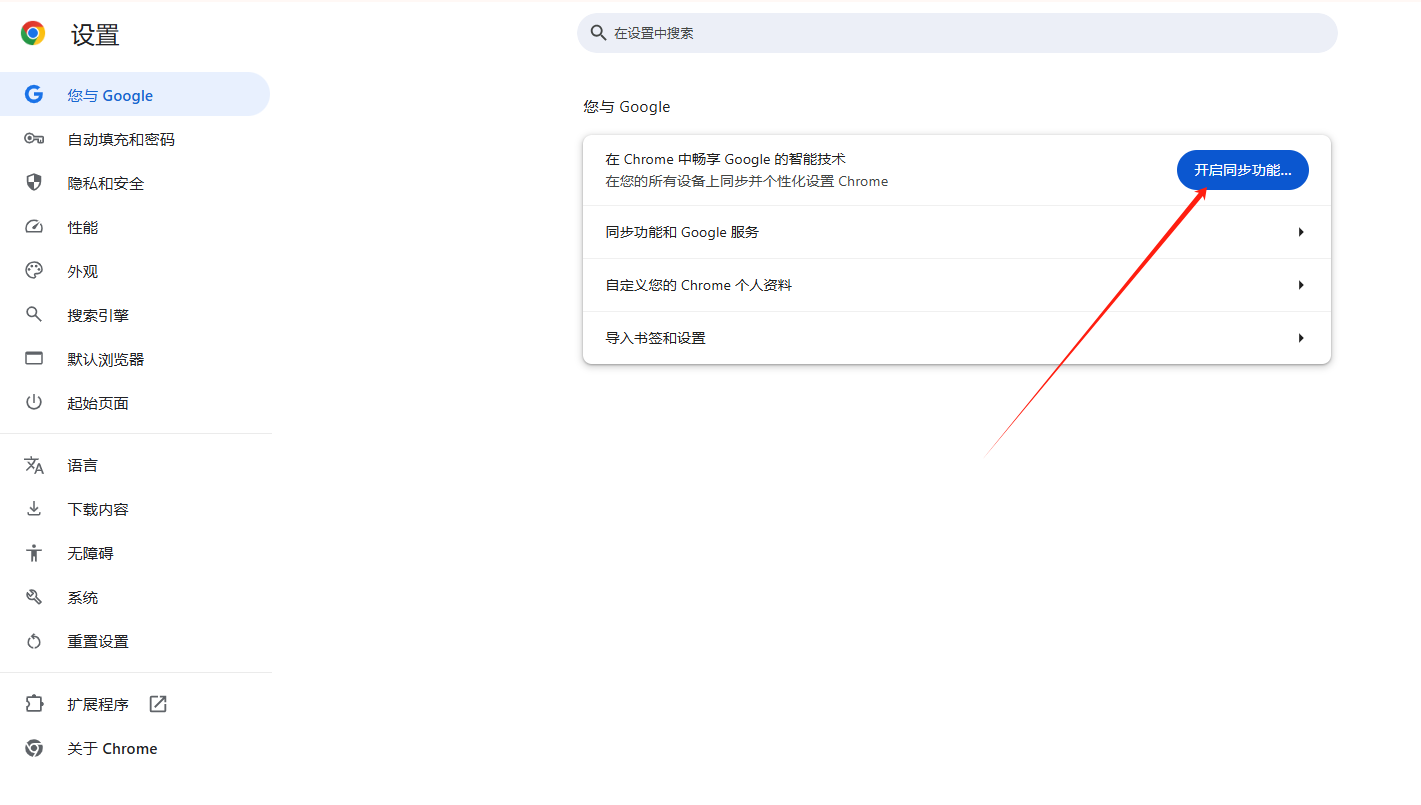Open 关于 Chrome page
Viewport: 1421px width, 805px height.
click(x=135, y=748)
